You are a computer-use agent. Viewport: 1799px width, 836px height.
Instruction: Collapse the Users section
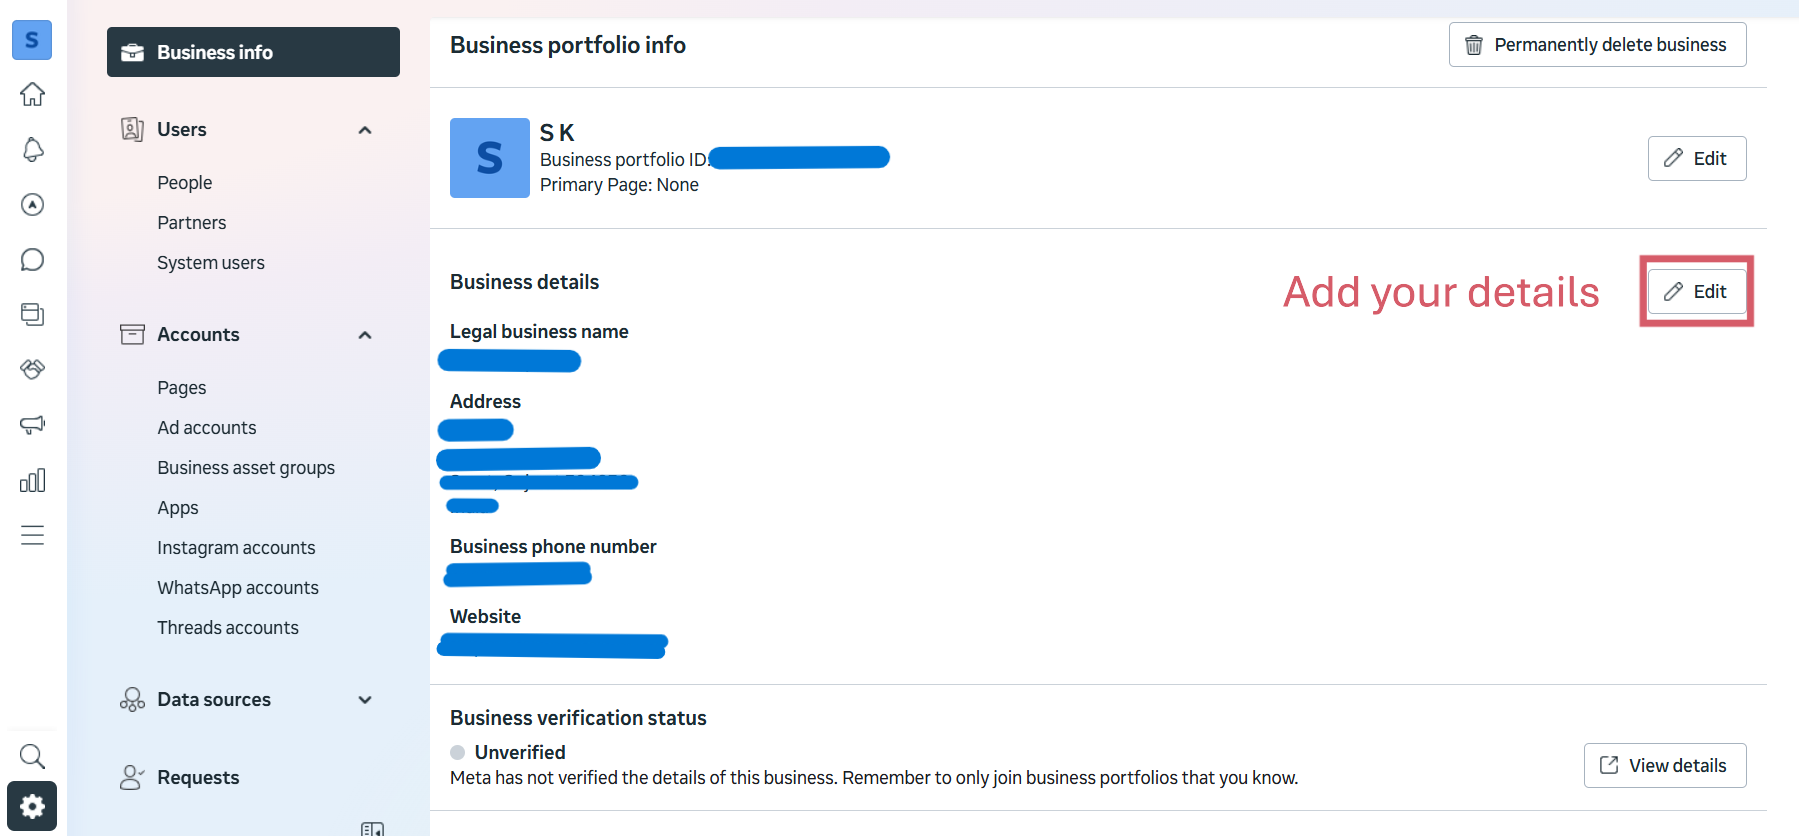[x=365, y=130]
